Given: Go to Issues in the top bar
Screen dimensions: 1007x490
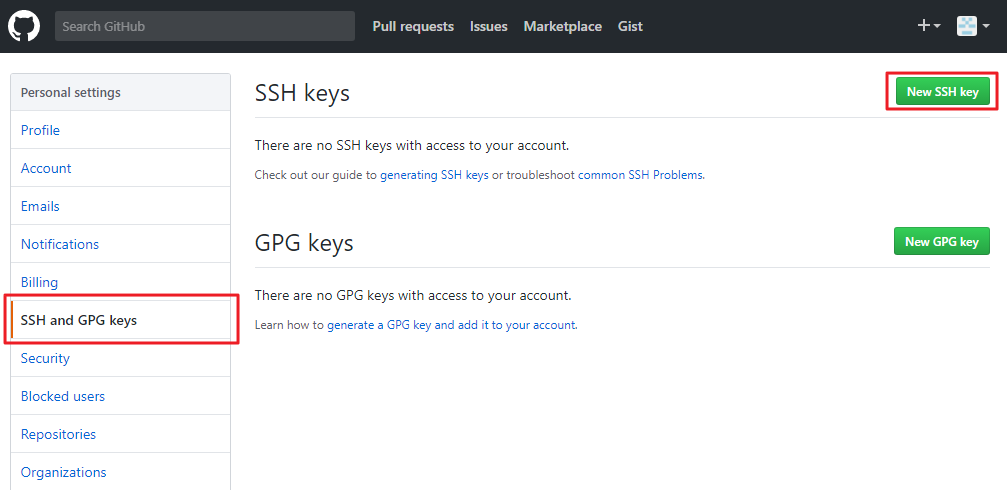Looking at the screenshot, I should coord(489,26).
